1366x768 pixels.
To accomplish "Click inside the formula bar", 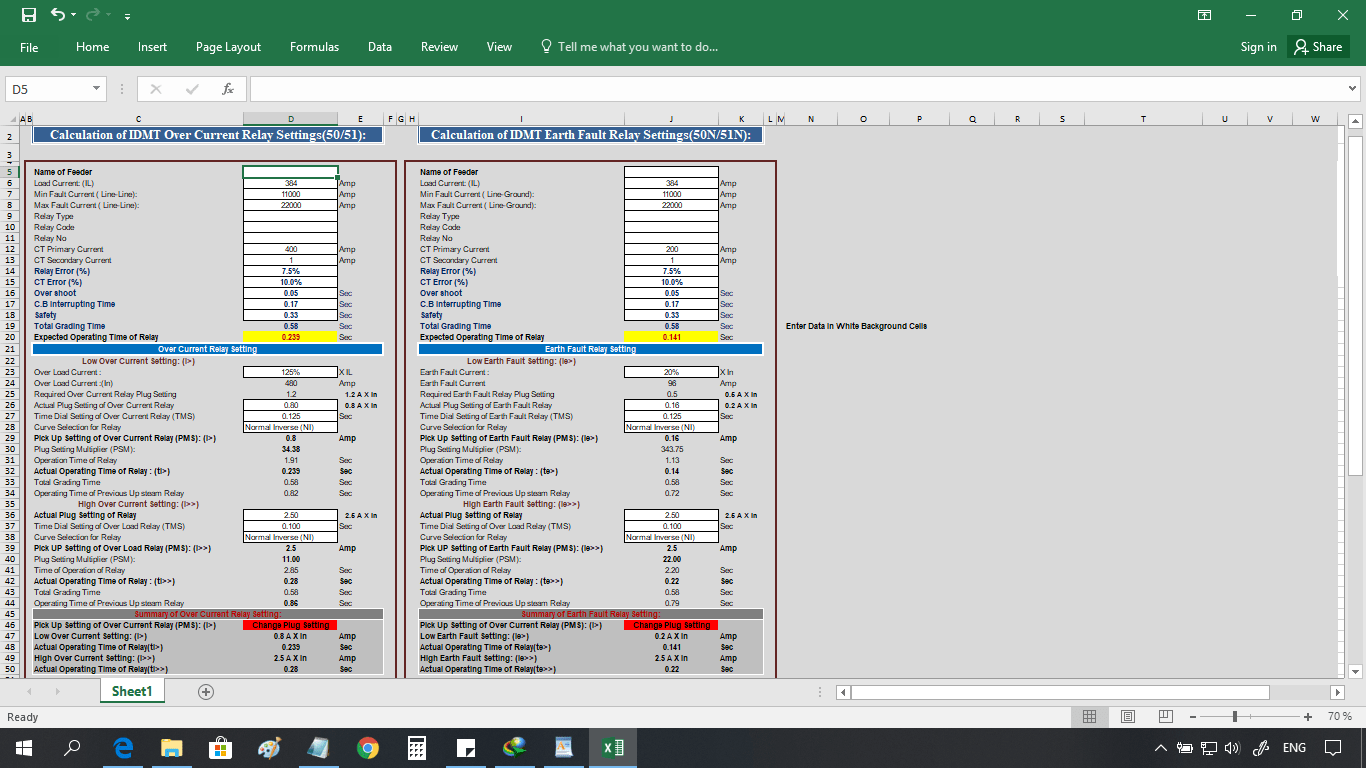I will 797,90.
